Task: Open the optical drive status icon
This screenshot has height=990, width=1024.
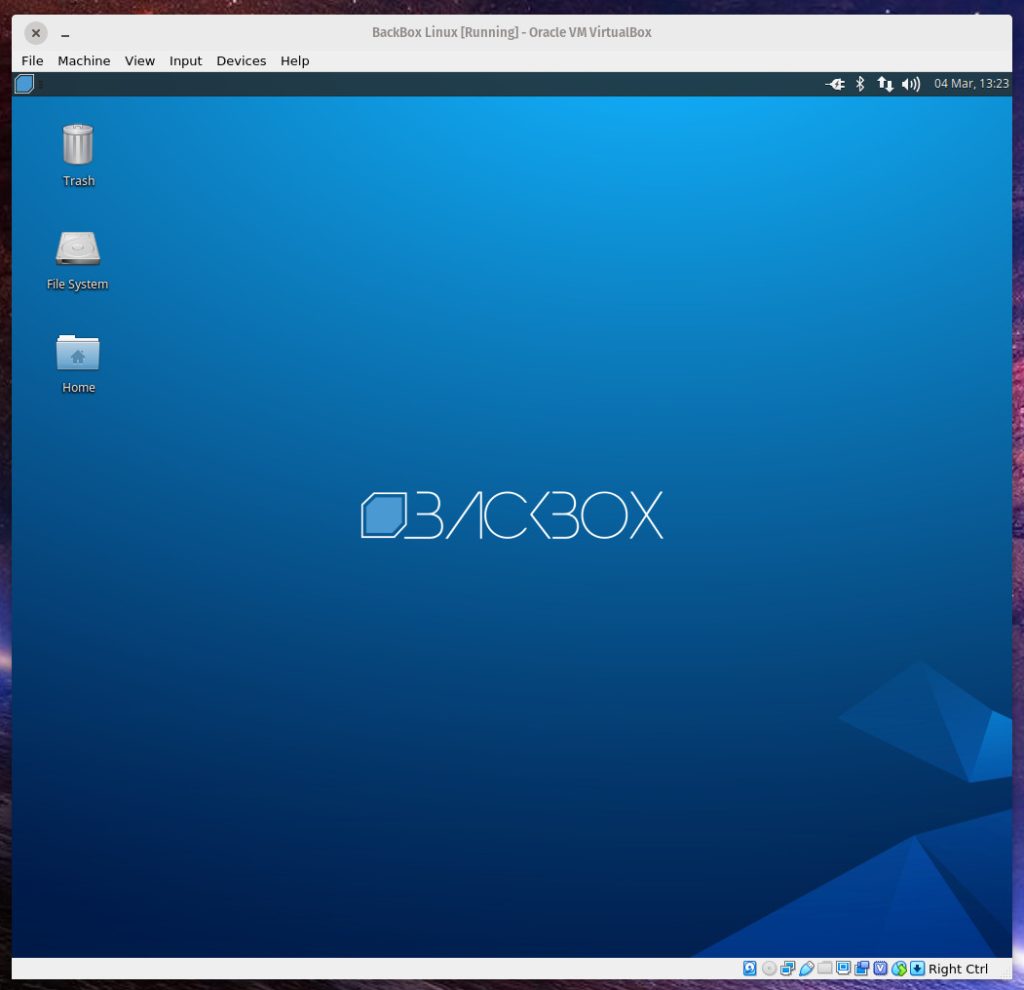Action: [x=769, y=968]
